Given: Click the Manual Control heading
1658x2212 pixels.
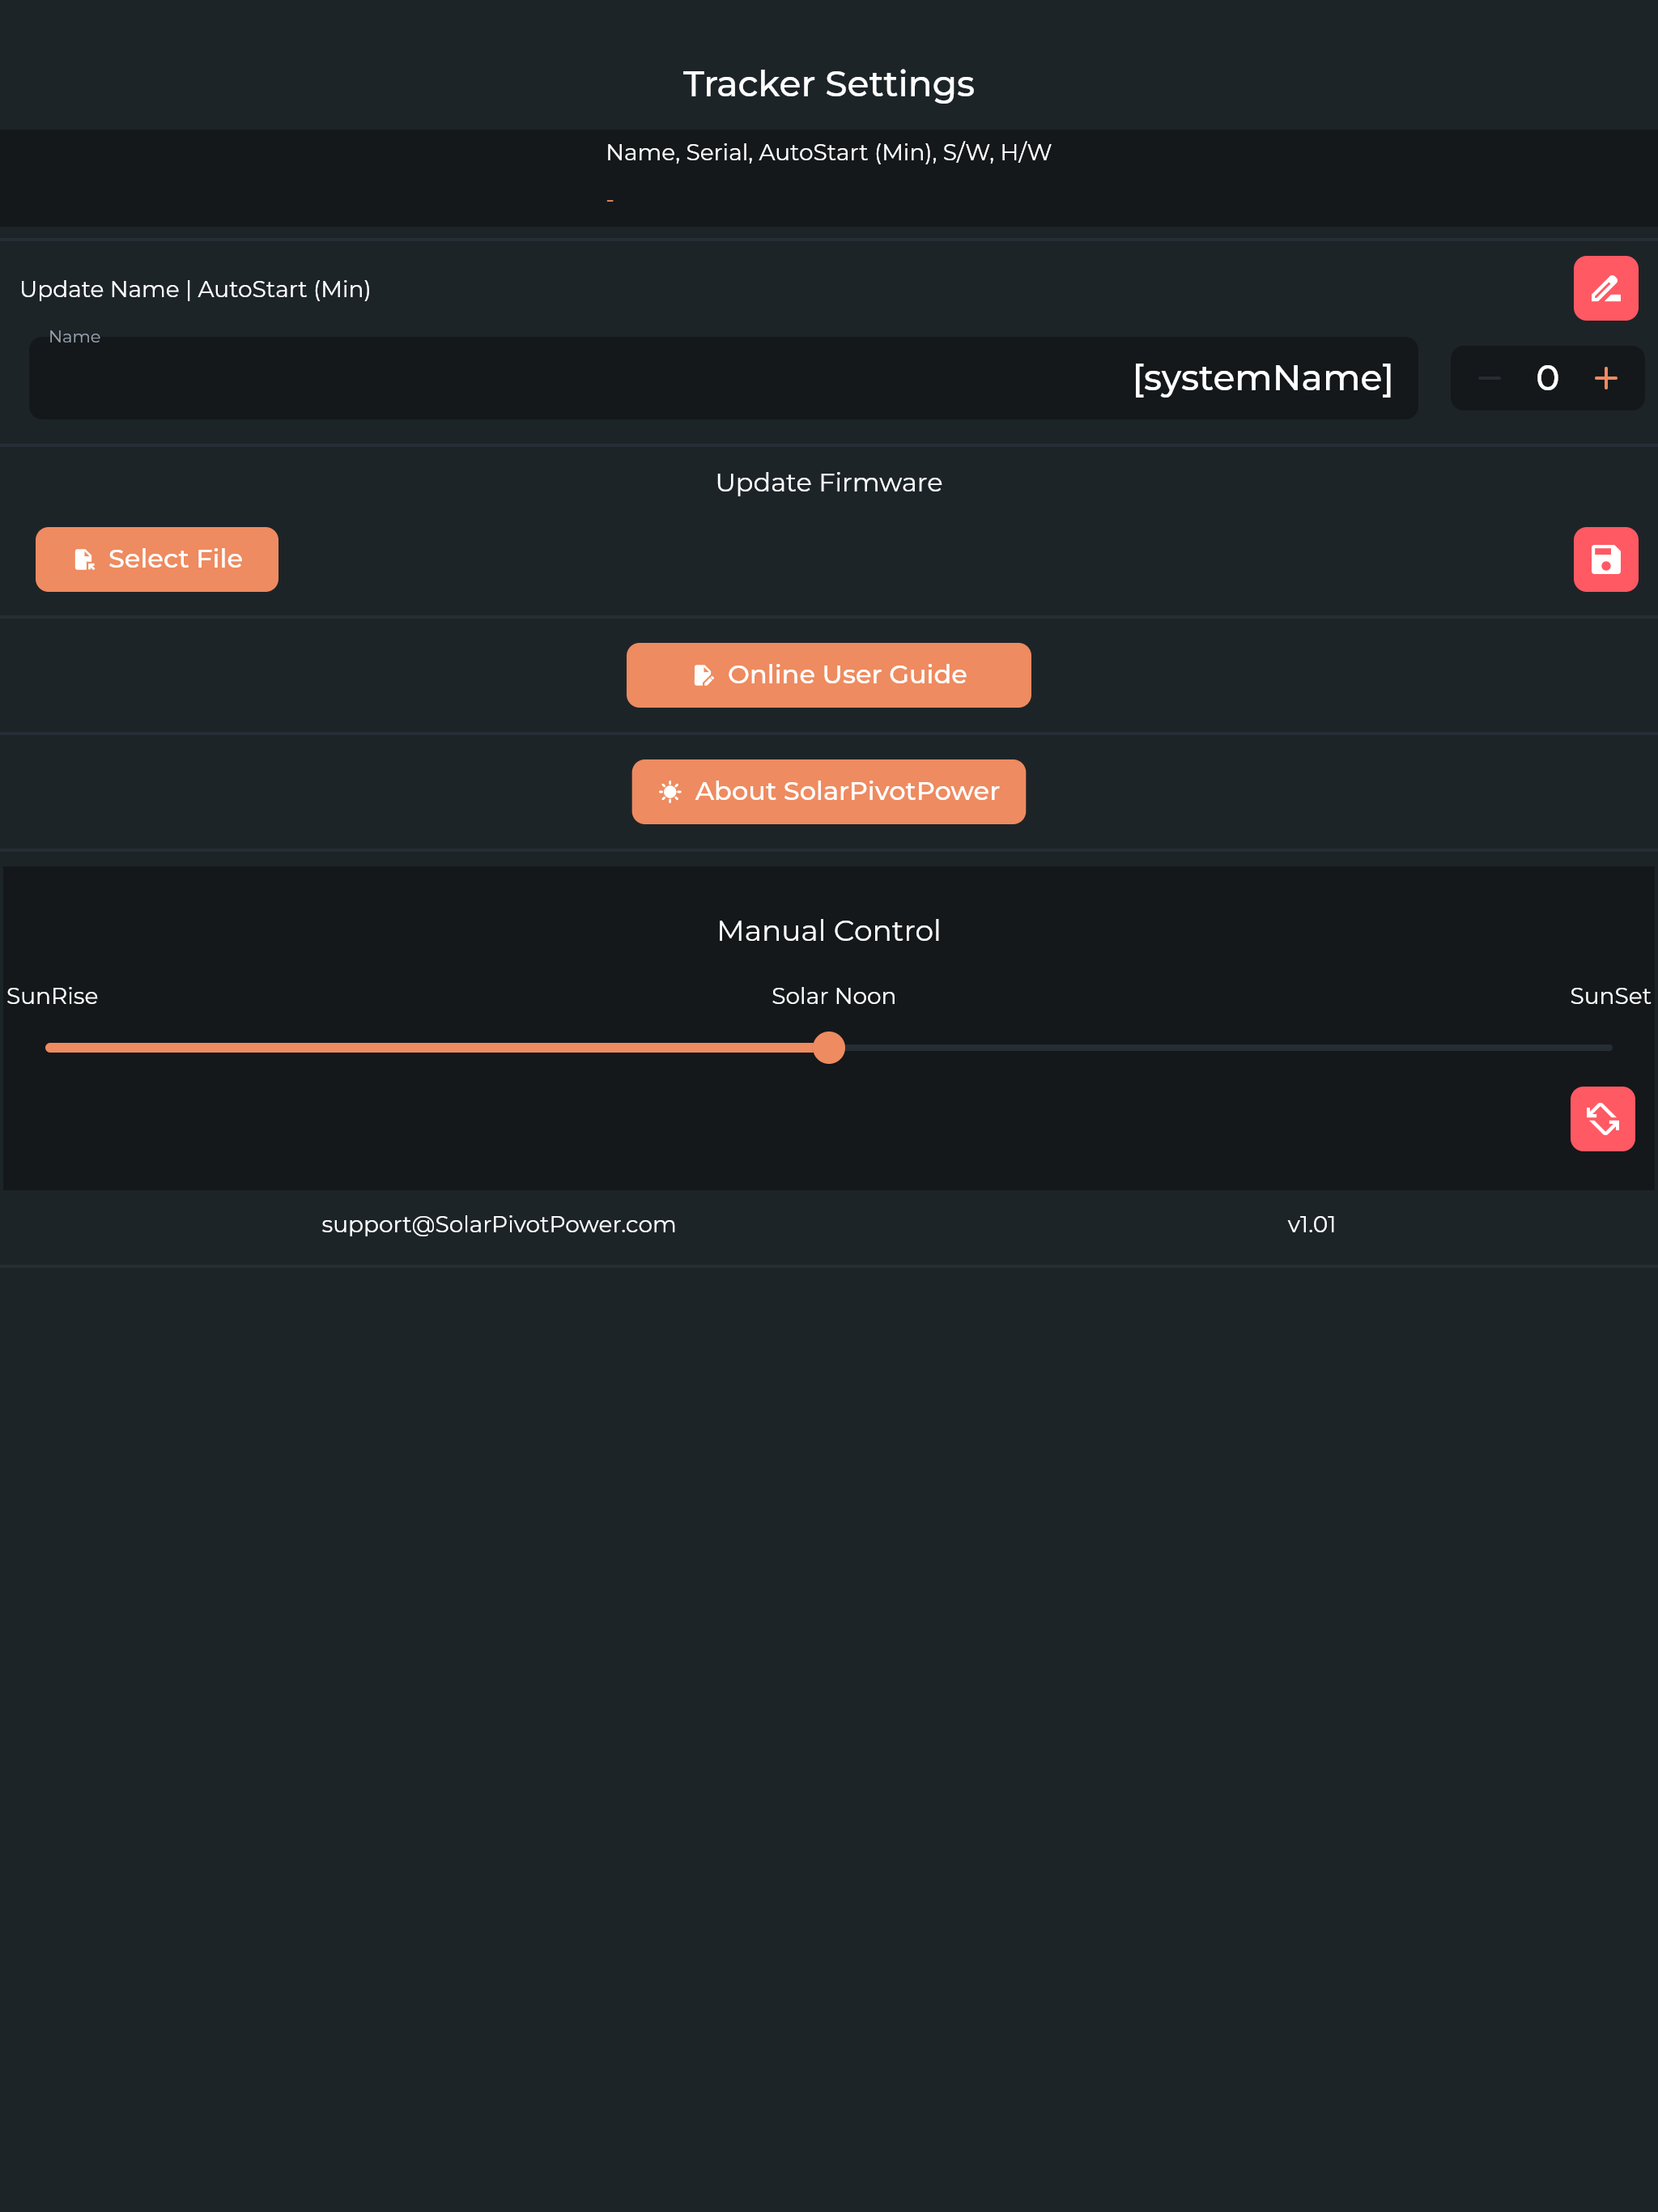Looking at the screenshot, I should [x=828, y=930].
